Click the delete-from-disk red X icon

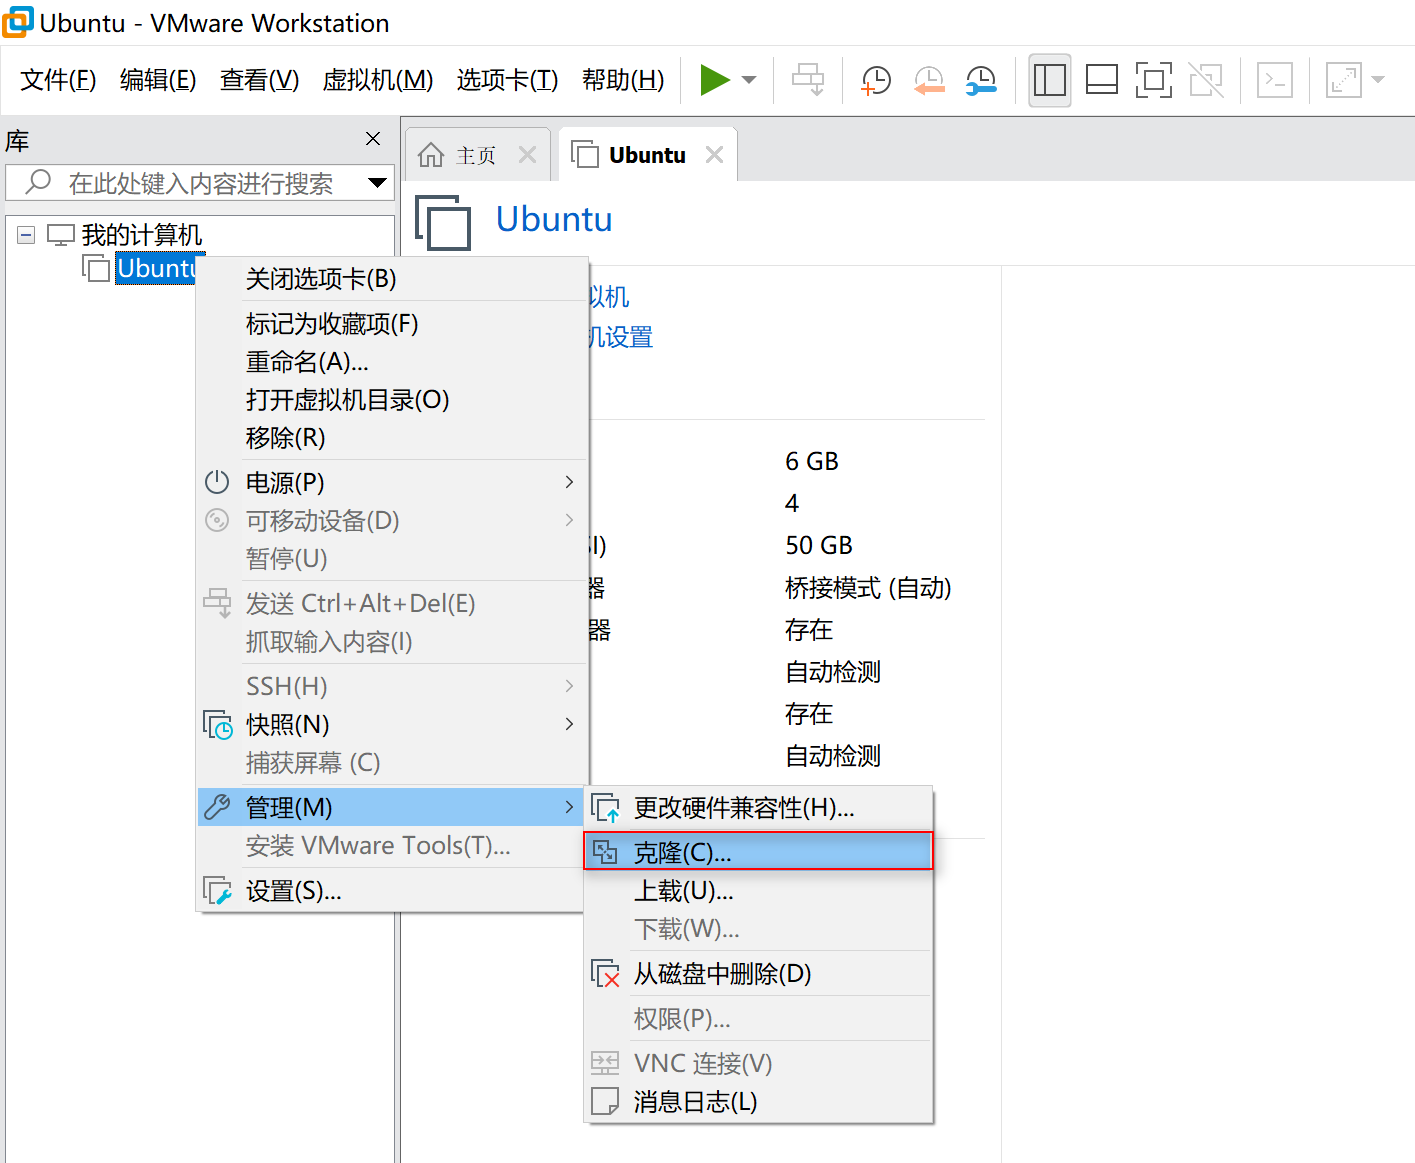pyautogui.click(x=605, y=973)
